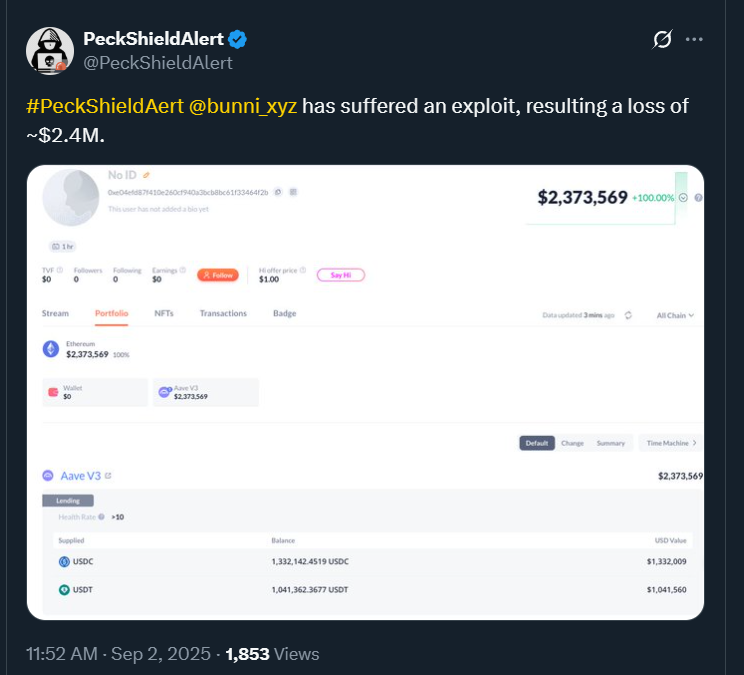Viewport: 744px width, 675px height.
Task: Click the Ethereum chain logo
Action: pyautogui.click(x=51, y=349)
